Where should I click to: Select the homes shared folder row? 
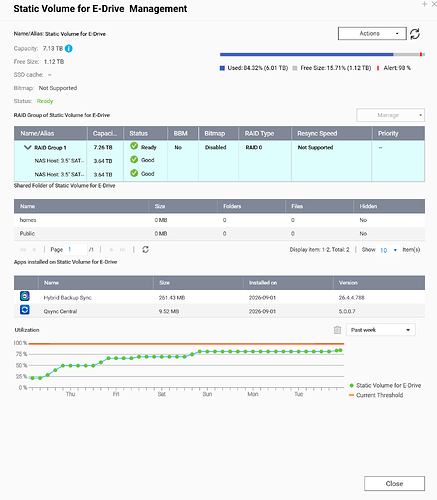click(219, 220)
